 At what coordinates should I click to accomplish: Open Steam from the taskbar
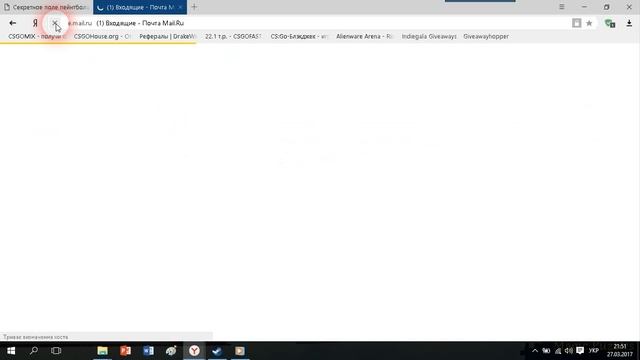pyautogui.click(x=217, y=351)
